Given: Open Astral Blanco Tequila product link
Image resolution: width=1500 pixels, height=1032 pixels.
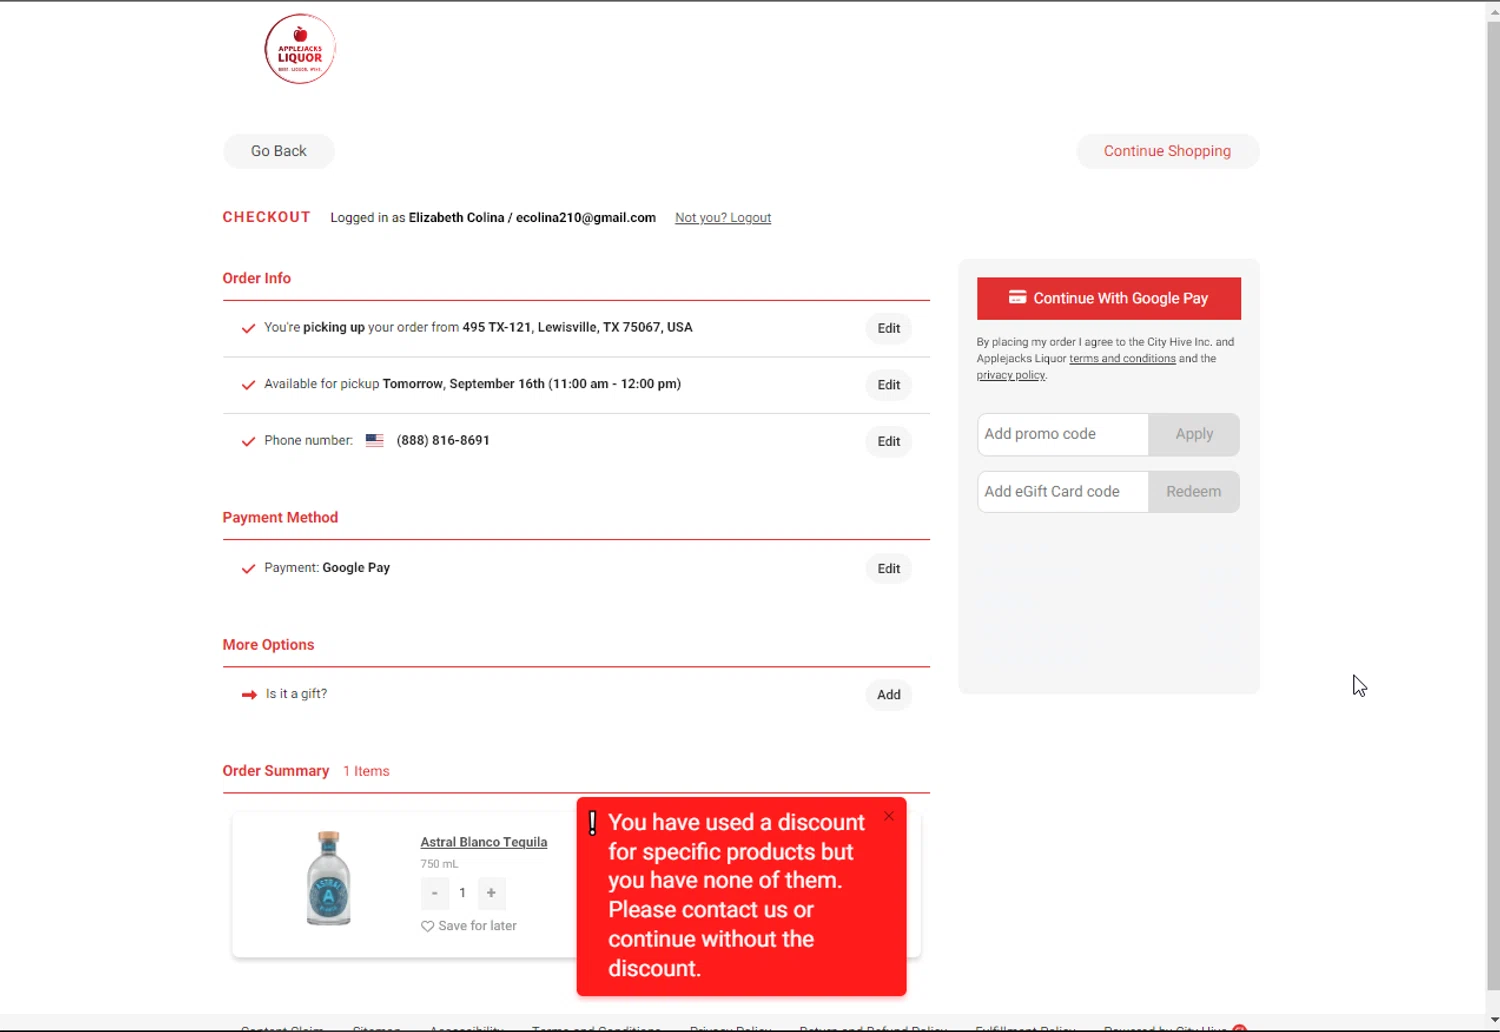Looking at the screenshot, I should (x=484, y=842).
